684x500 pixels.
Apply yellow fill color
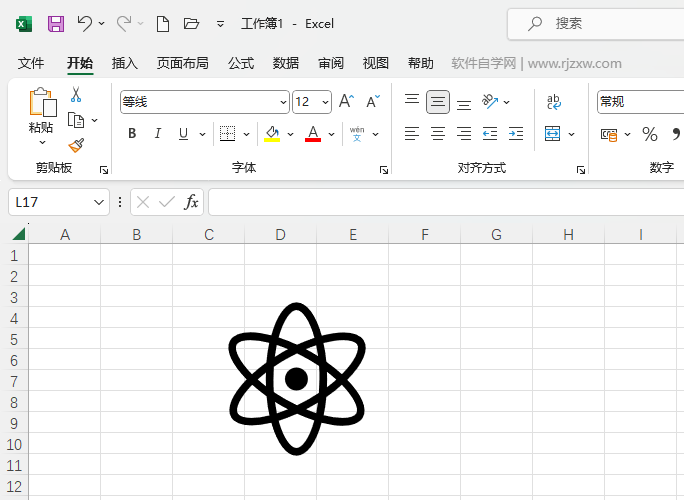pyautogui.click(x=272, y=134)
